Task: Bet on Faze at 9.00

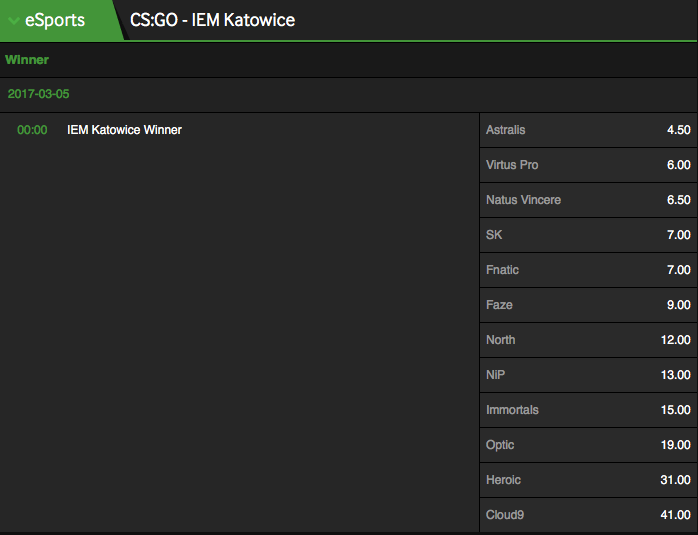Action: (x=588, y=305)
